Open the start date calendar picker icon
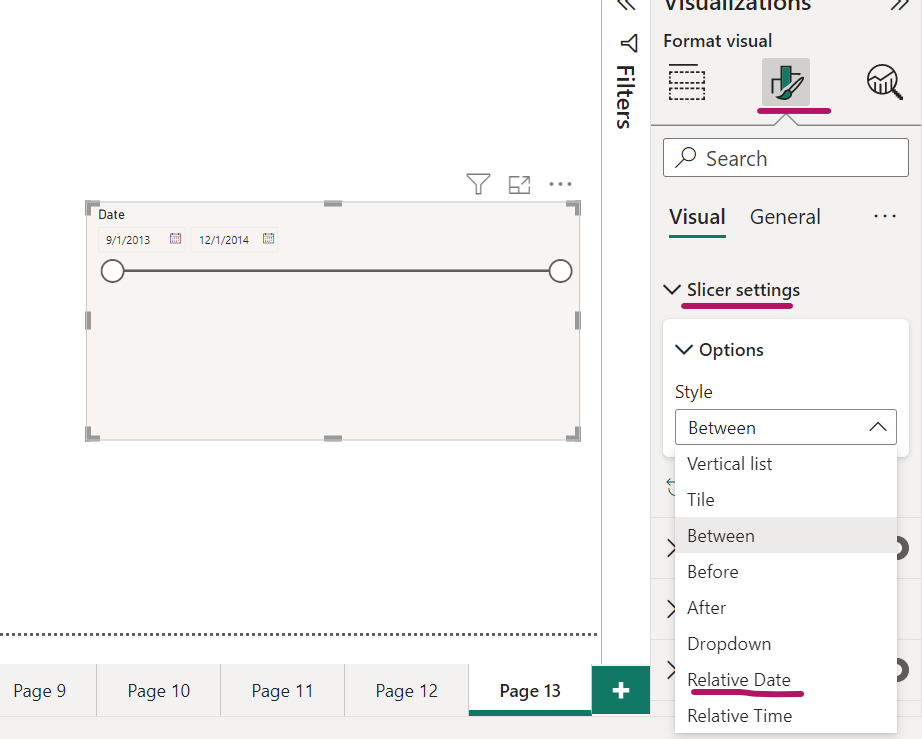 click(175, 238)
